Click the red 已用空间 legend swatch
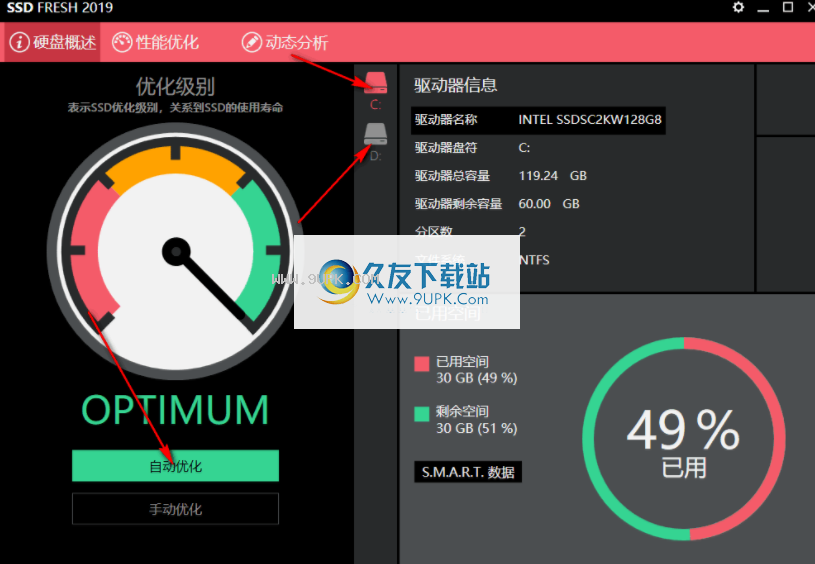815x564 pixels. click(x=422, y=364)
